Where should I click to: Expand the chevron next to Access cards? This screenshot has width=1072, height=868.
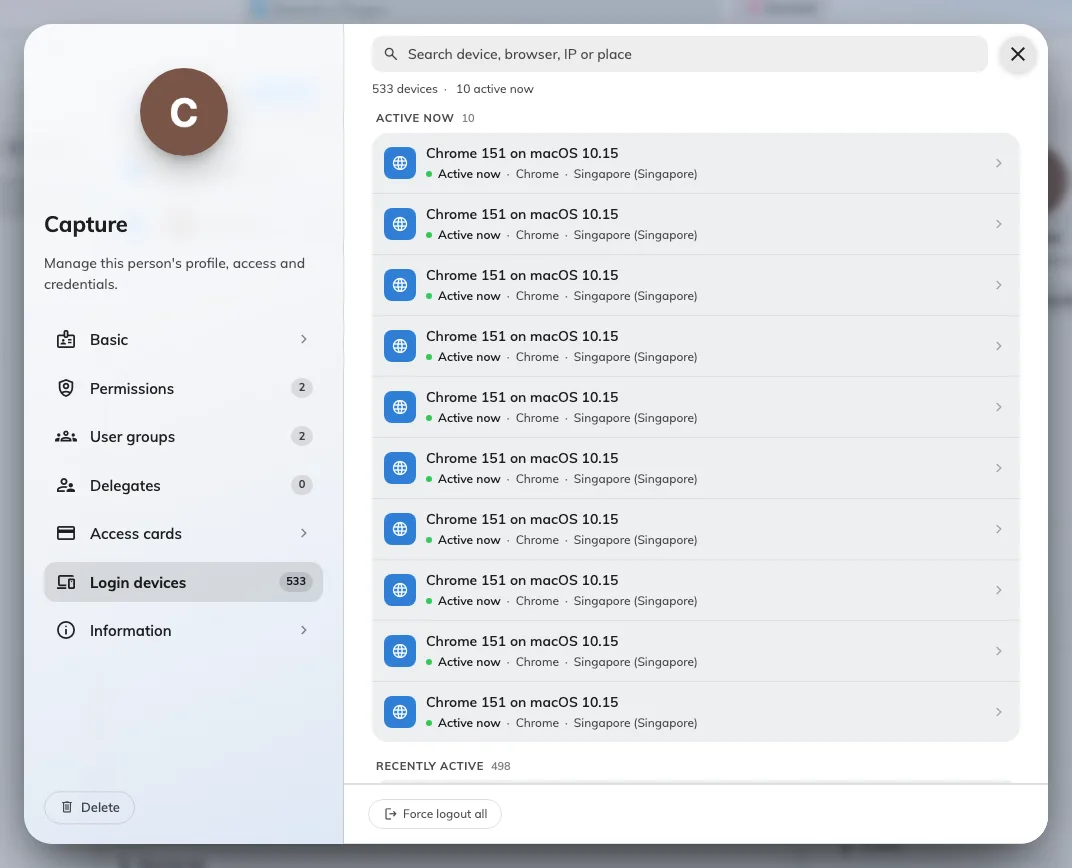point(304,533)
